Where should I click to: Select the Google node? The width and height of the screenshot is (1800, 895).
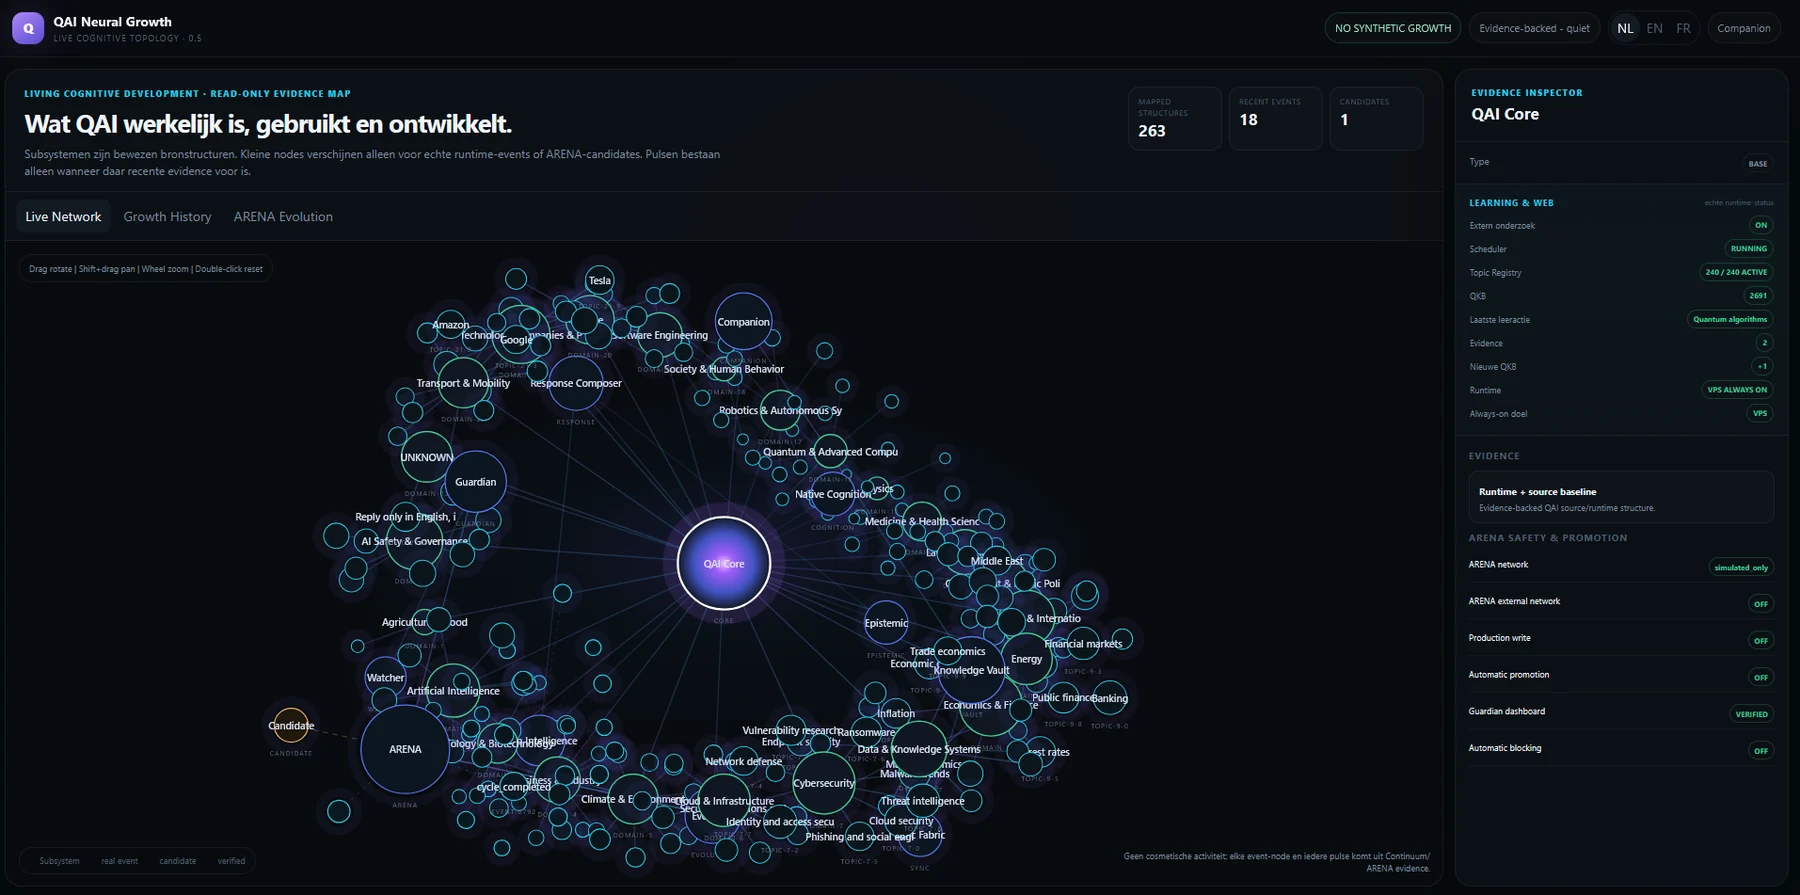(517, 340)
